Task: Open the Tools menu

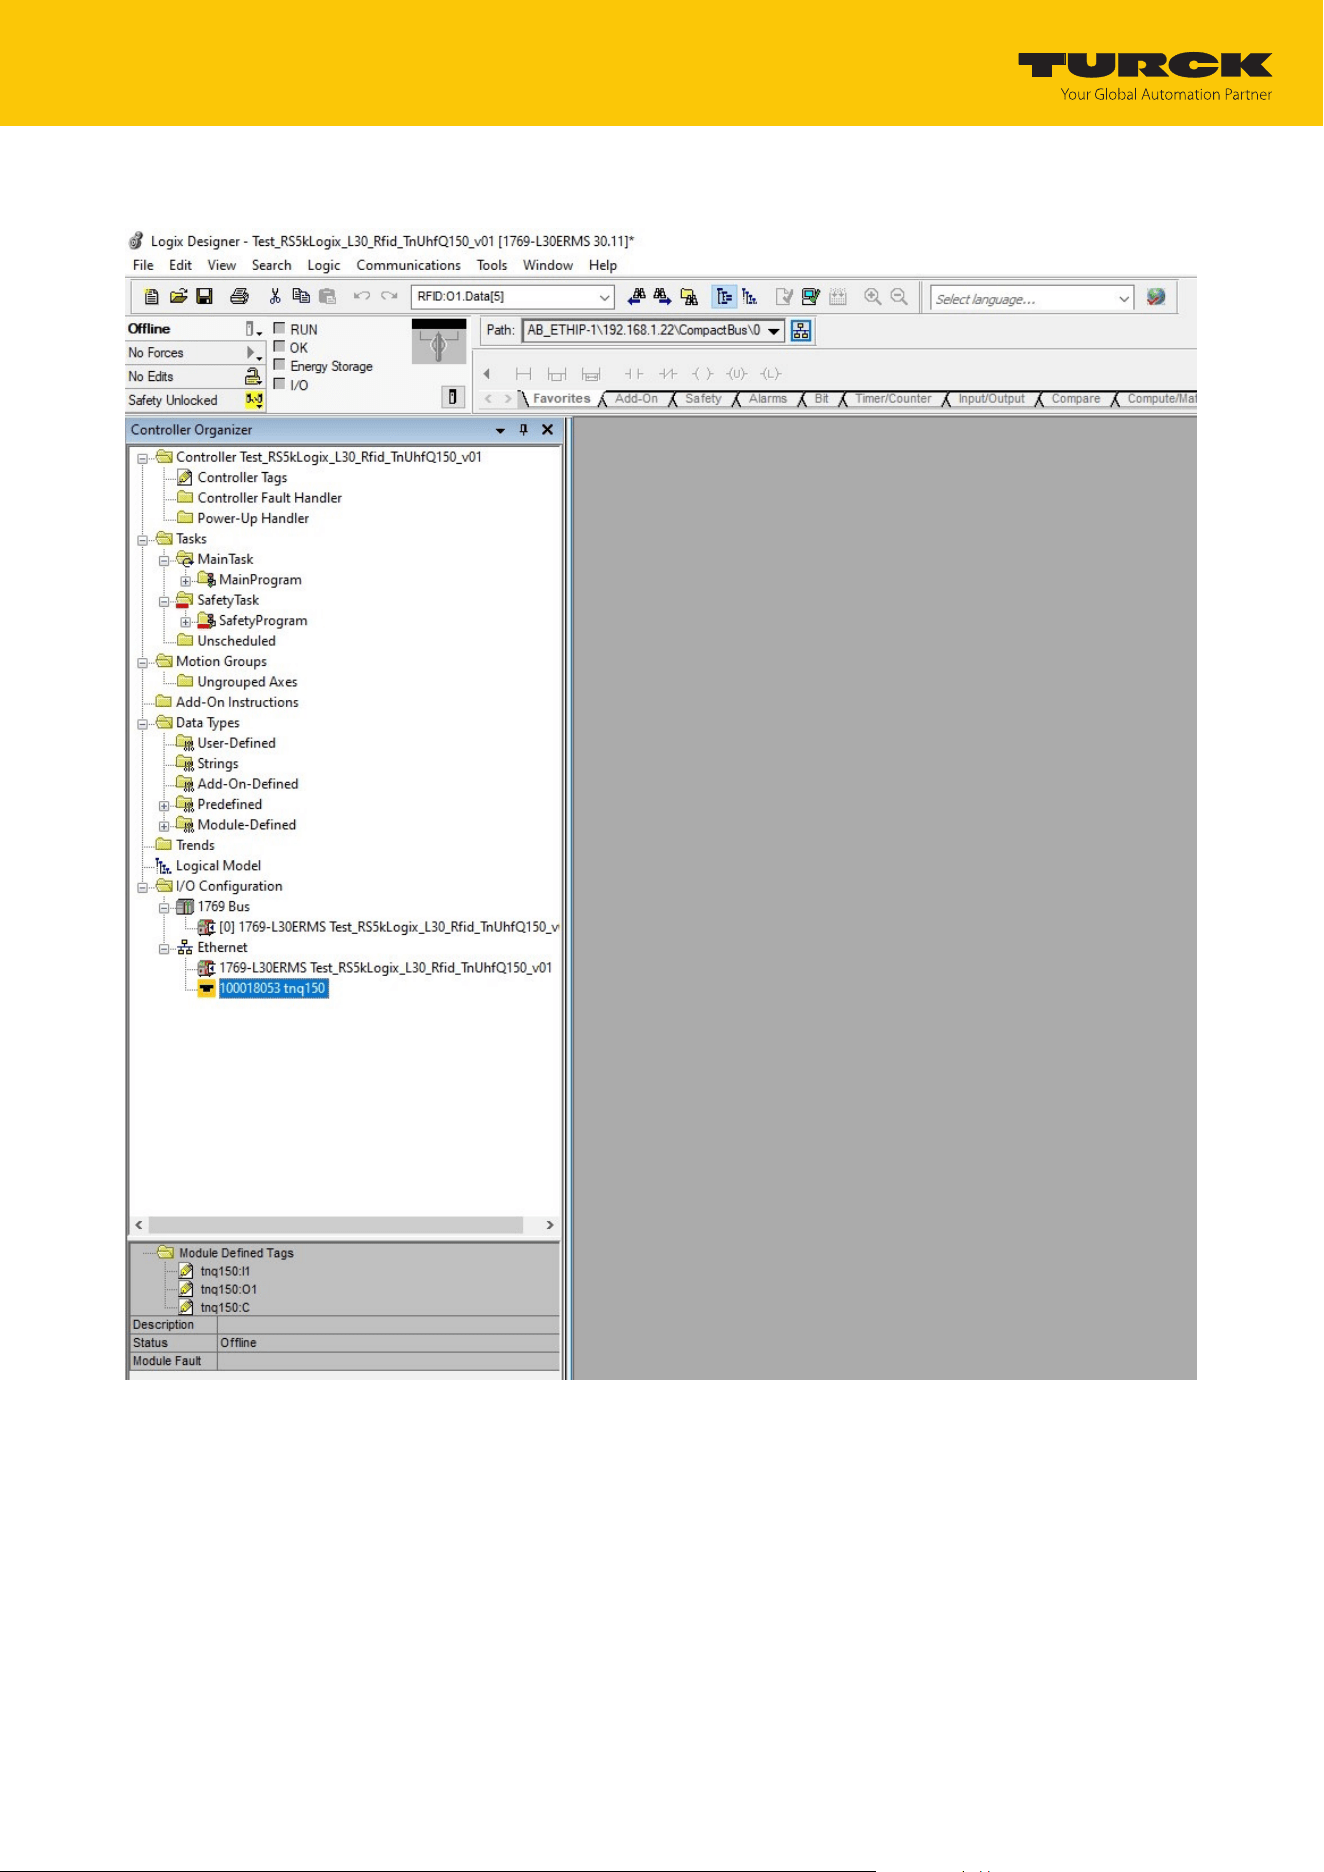Action: [491, 265]
